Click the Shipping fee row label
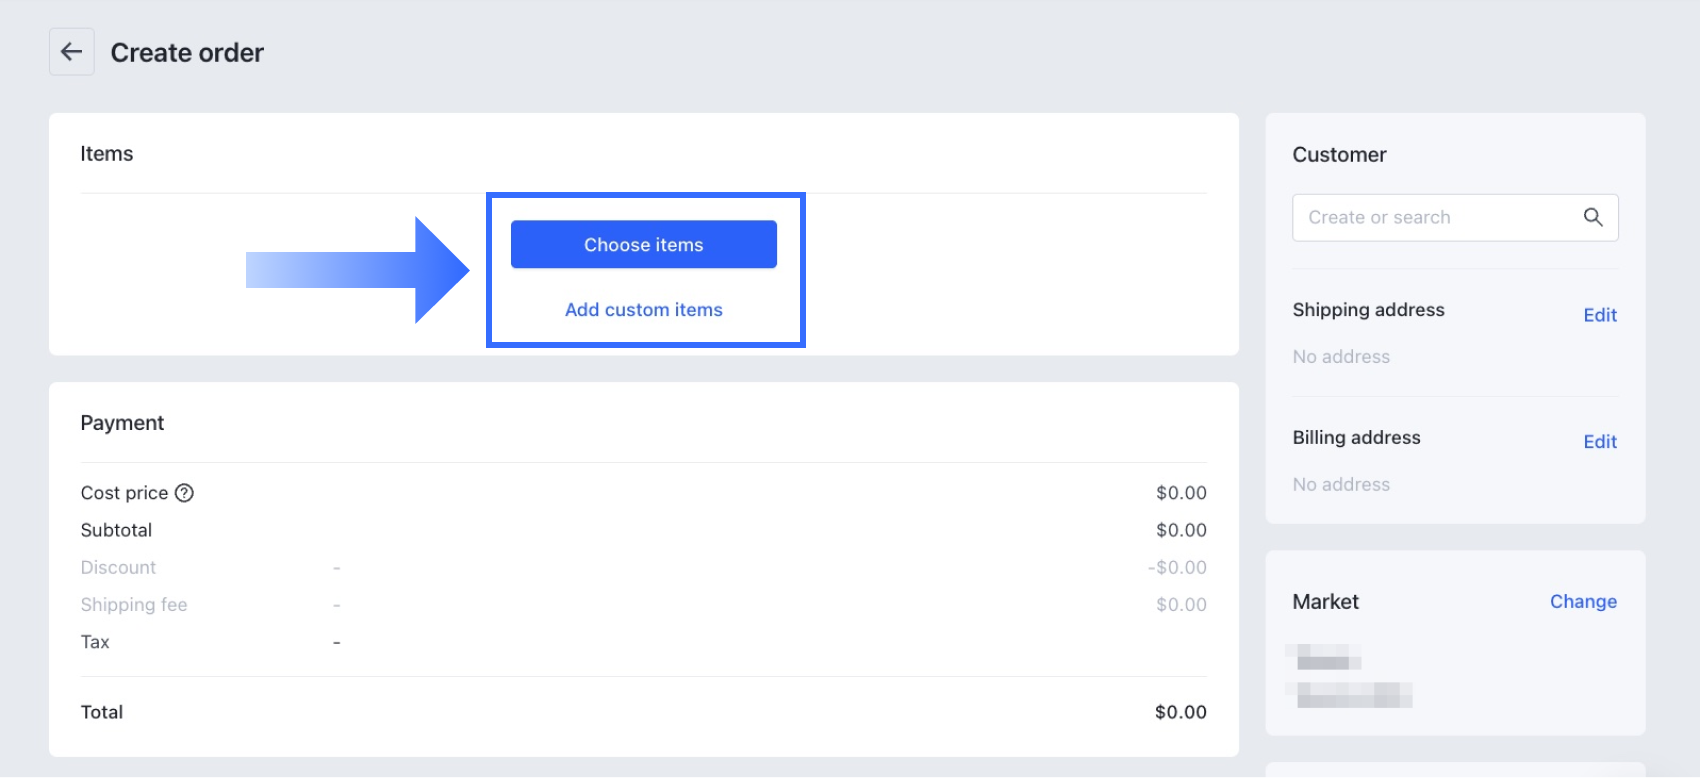The image size is (1700, 778). point(134,605)
